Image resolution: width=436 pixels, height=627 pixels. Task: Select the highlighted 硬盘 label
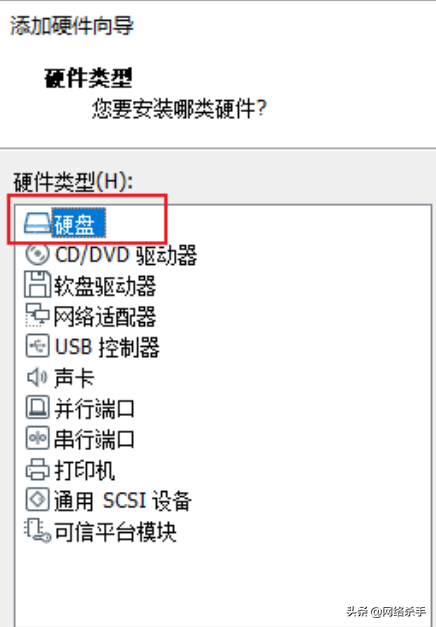[x=79, y=223]
